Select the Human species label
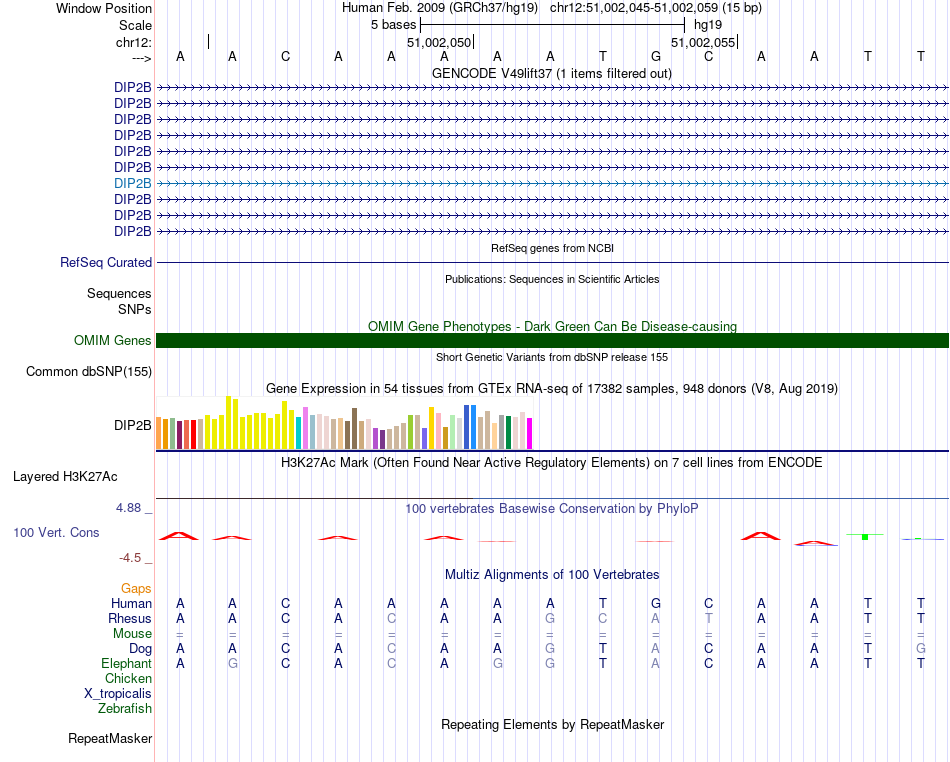This screenshot has height=762, width=950. [131, 603]
